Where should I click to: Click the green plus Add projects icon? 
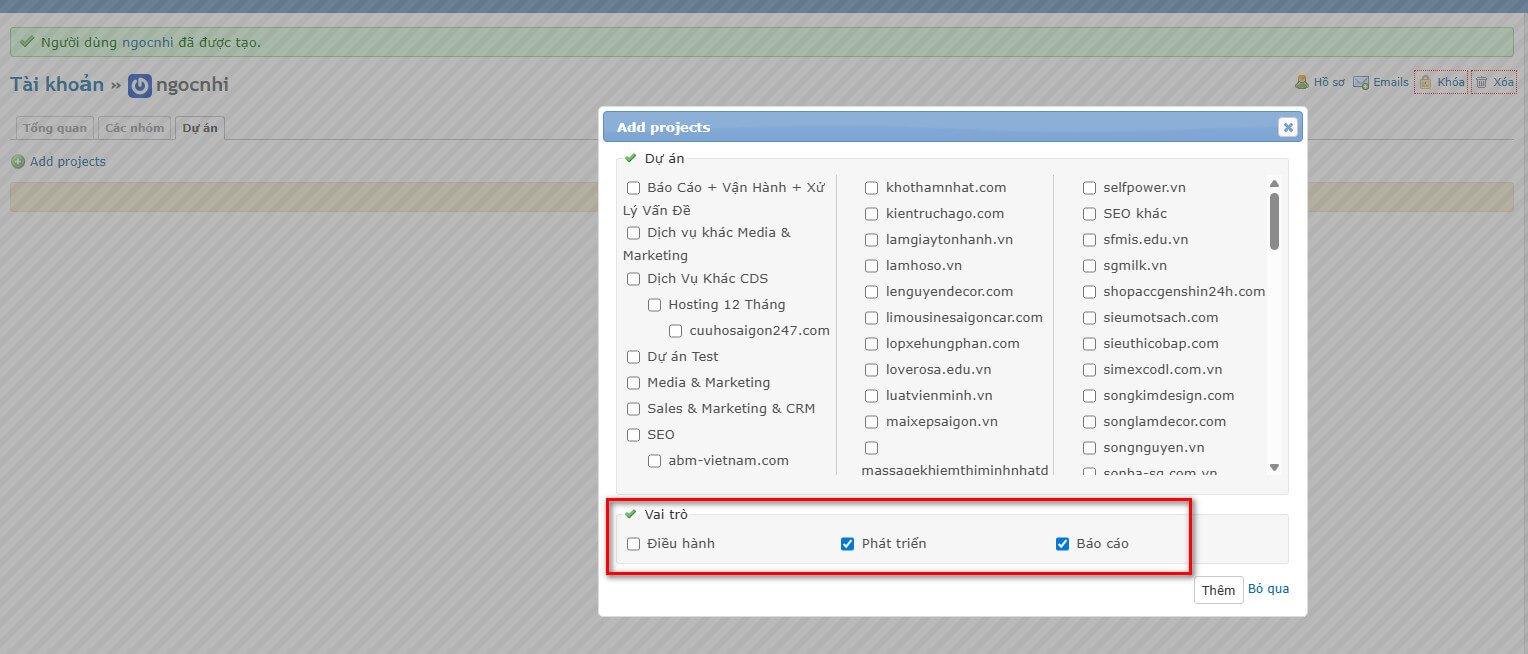point(18,162)
